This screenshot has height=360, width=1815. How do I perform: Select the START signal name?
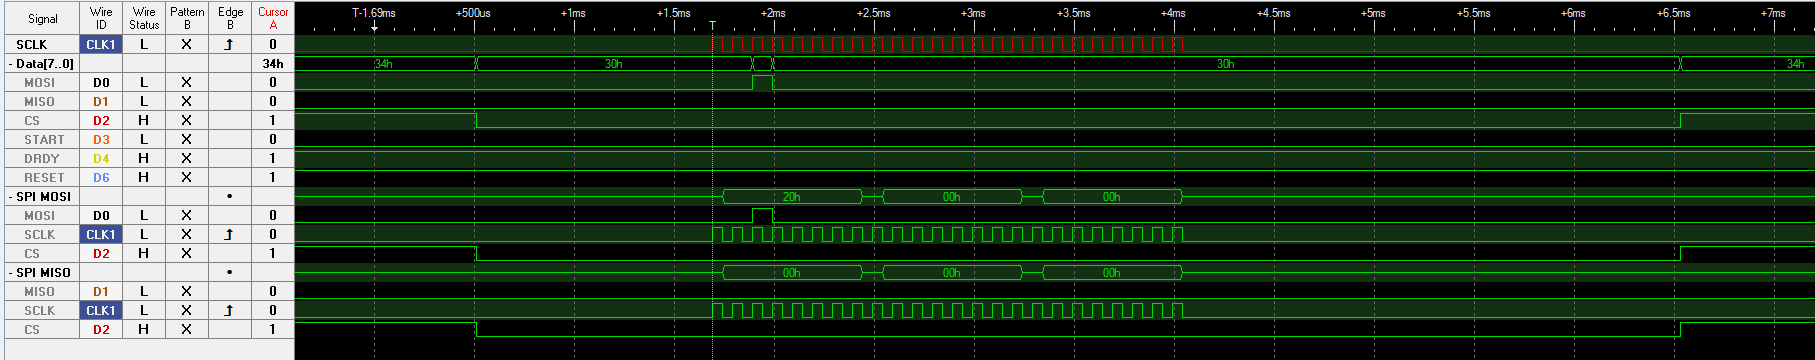point(44,139)
